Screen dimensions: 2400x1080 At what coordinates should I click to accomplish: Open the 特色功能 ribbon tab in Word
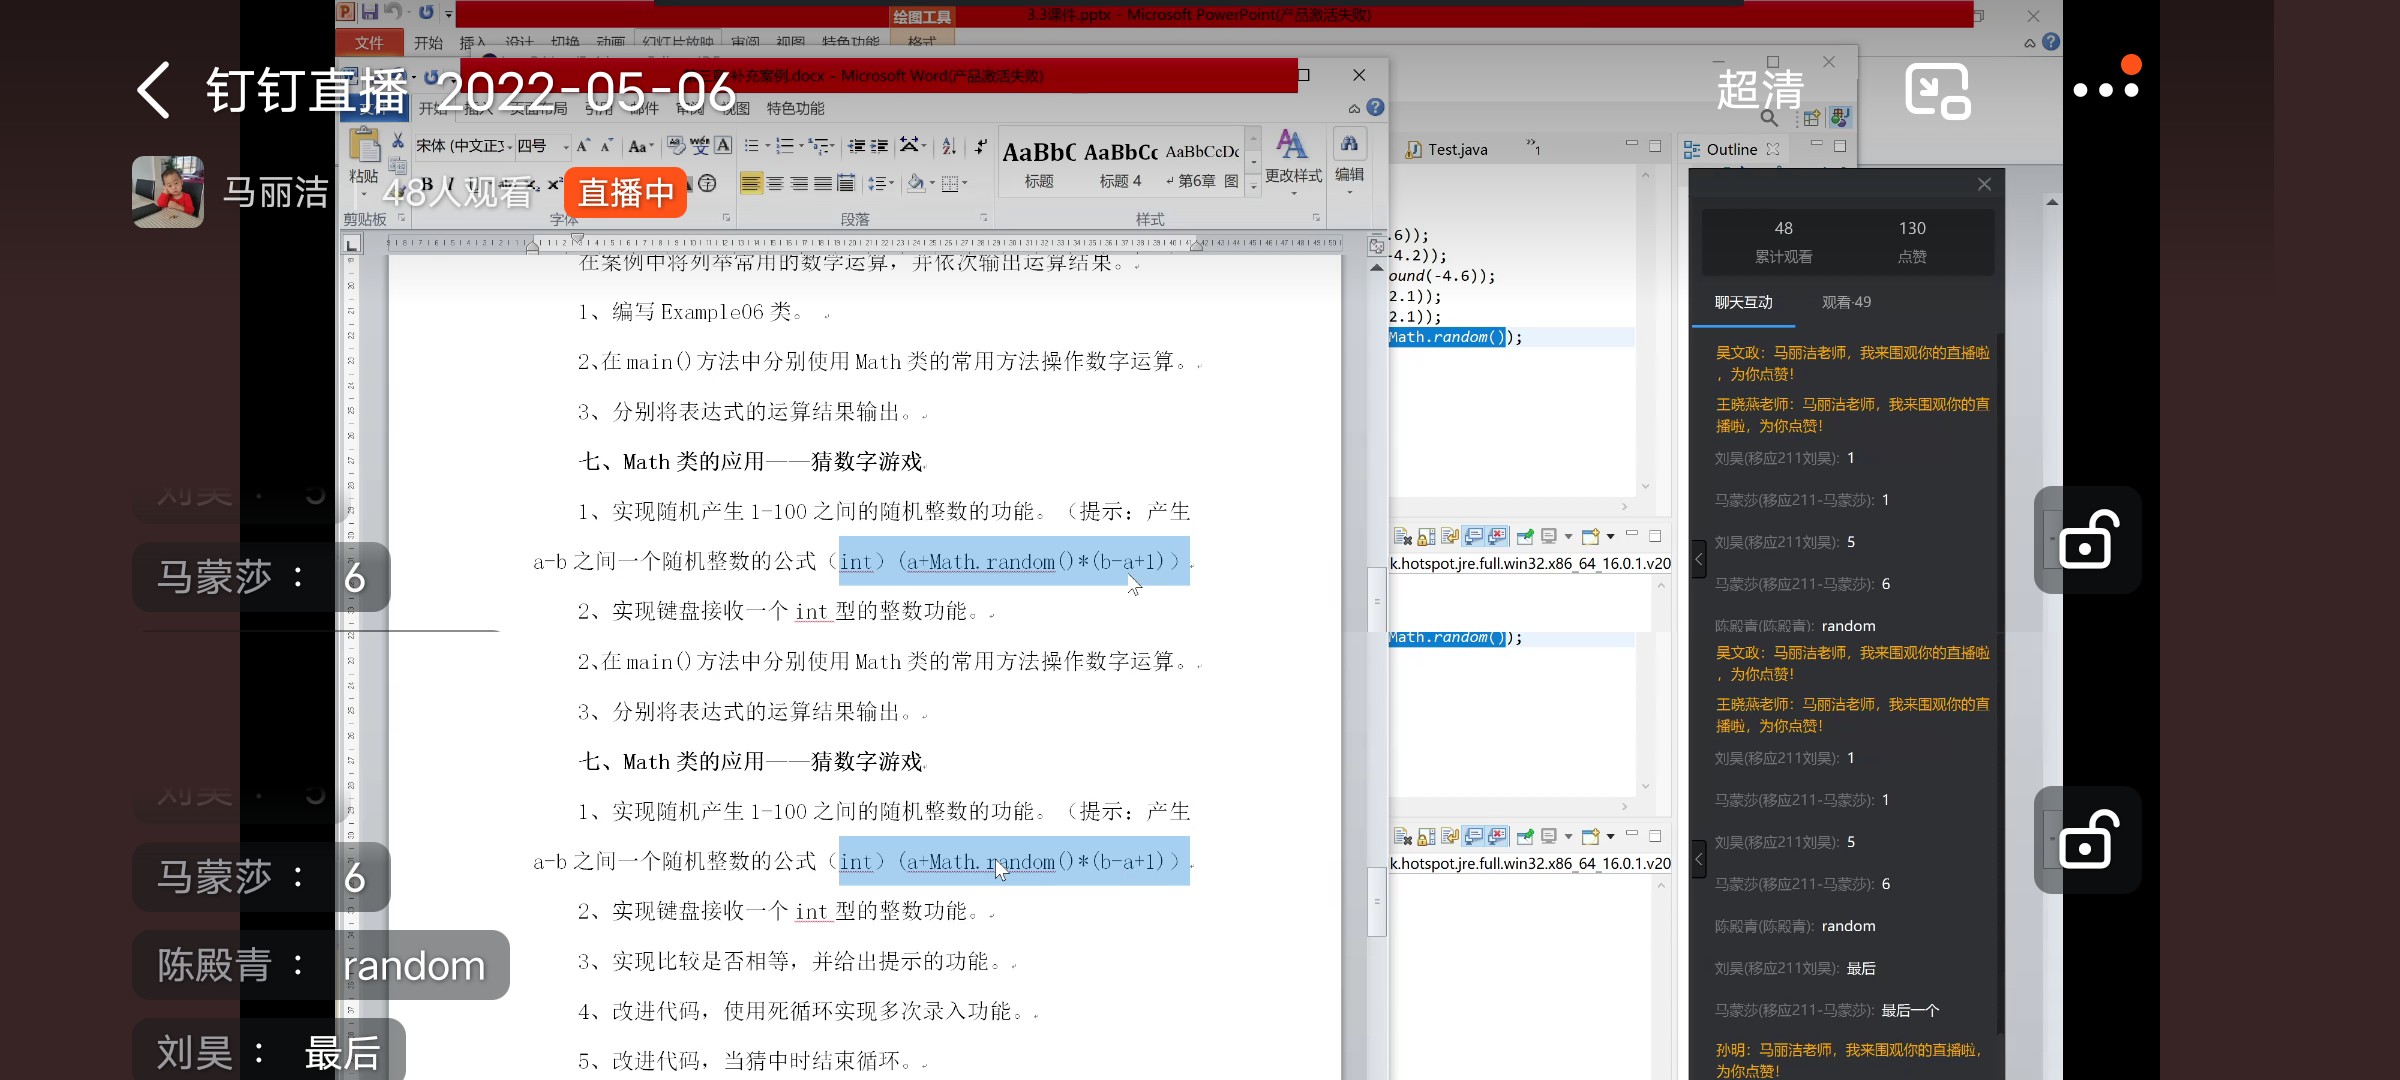[795, 108]
